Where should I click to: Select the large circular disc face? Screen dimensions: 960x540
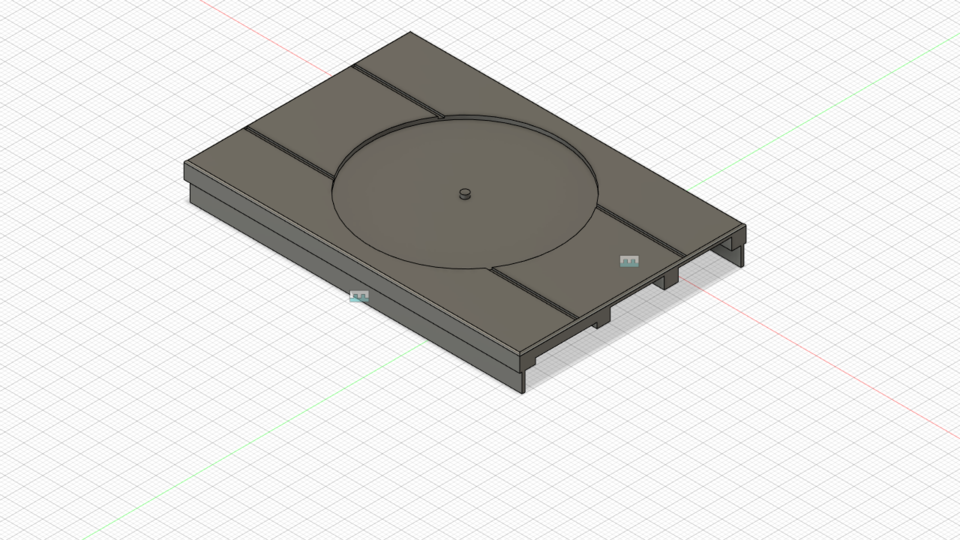(x=465, y=193)
